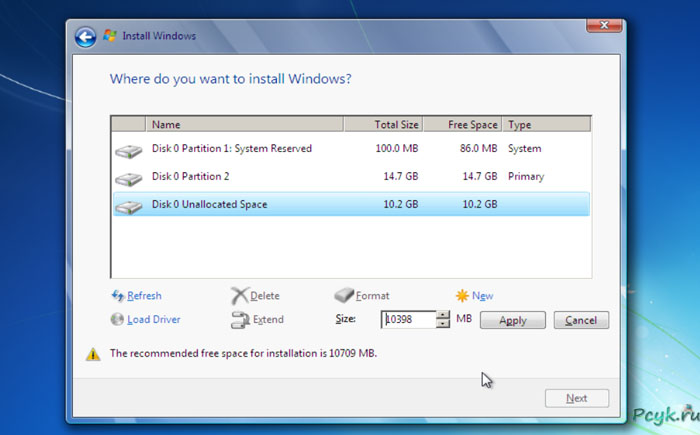Click the Format drive icon
Image resolution: width=700 pixels, height=435 pixels.
[x=343, y=296]
